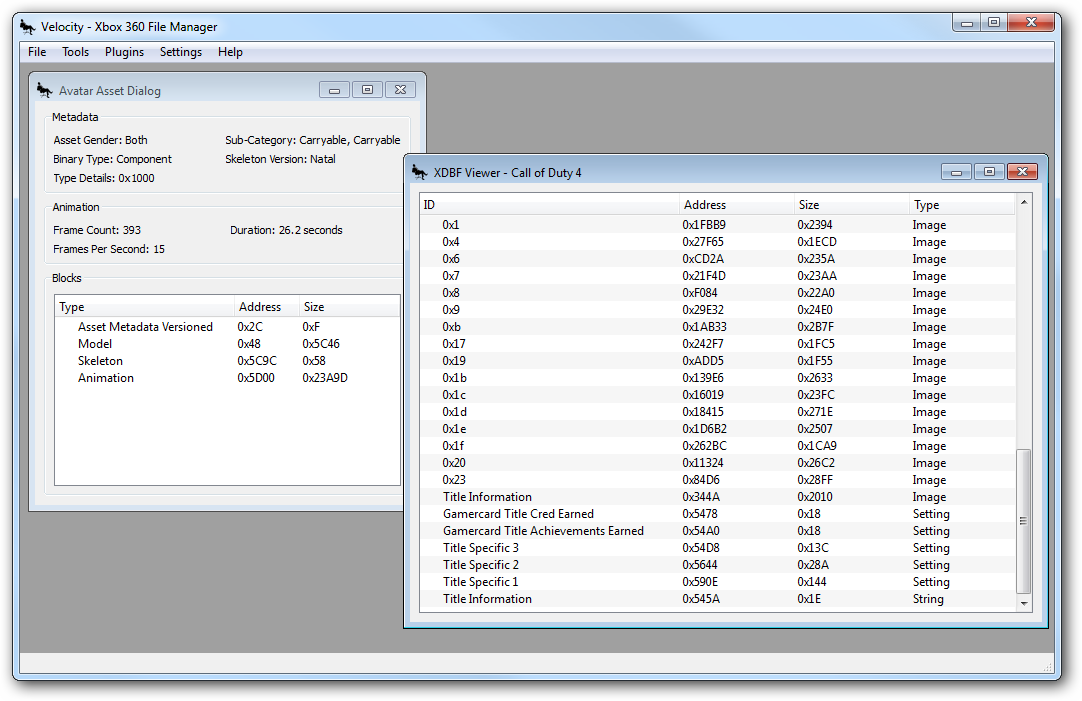Select the 0x17 image entry

[718, 344]
